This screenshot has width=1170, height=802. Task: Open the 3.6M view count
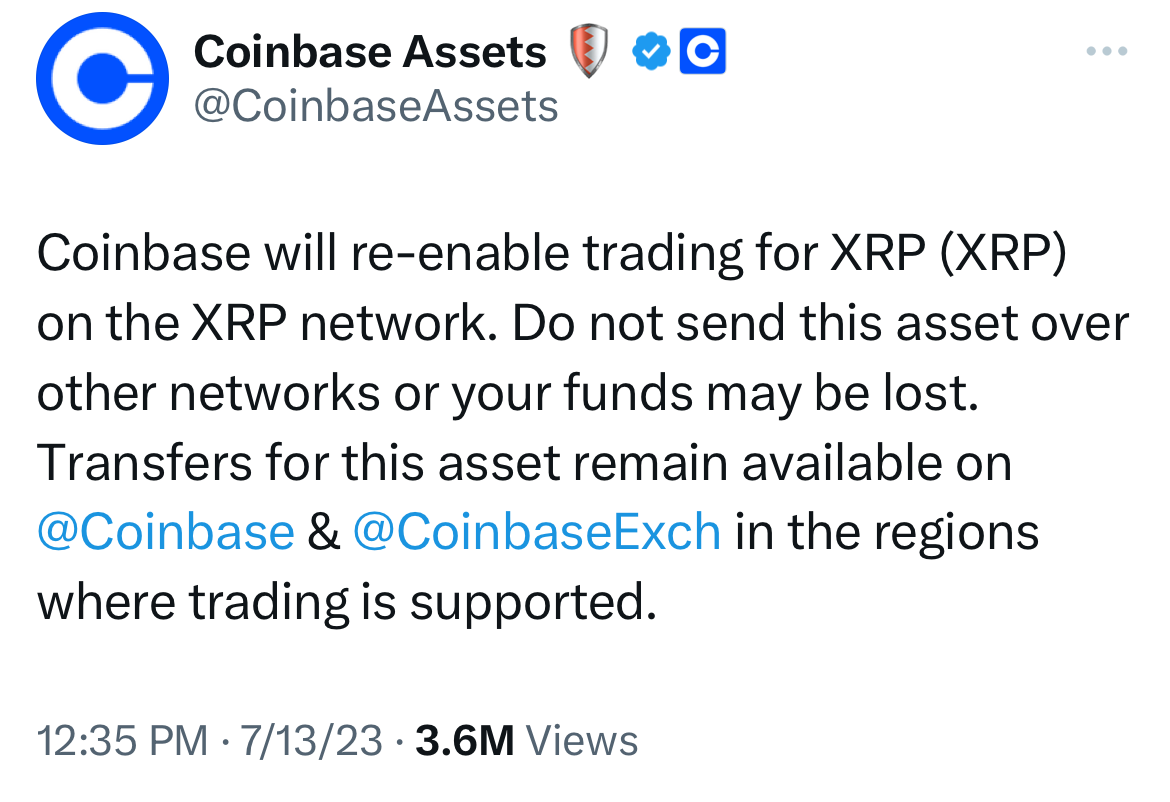click(x=465, y=741)
